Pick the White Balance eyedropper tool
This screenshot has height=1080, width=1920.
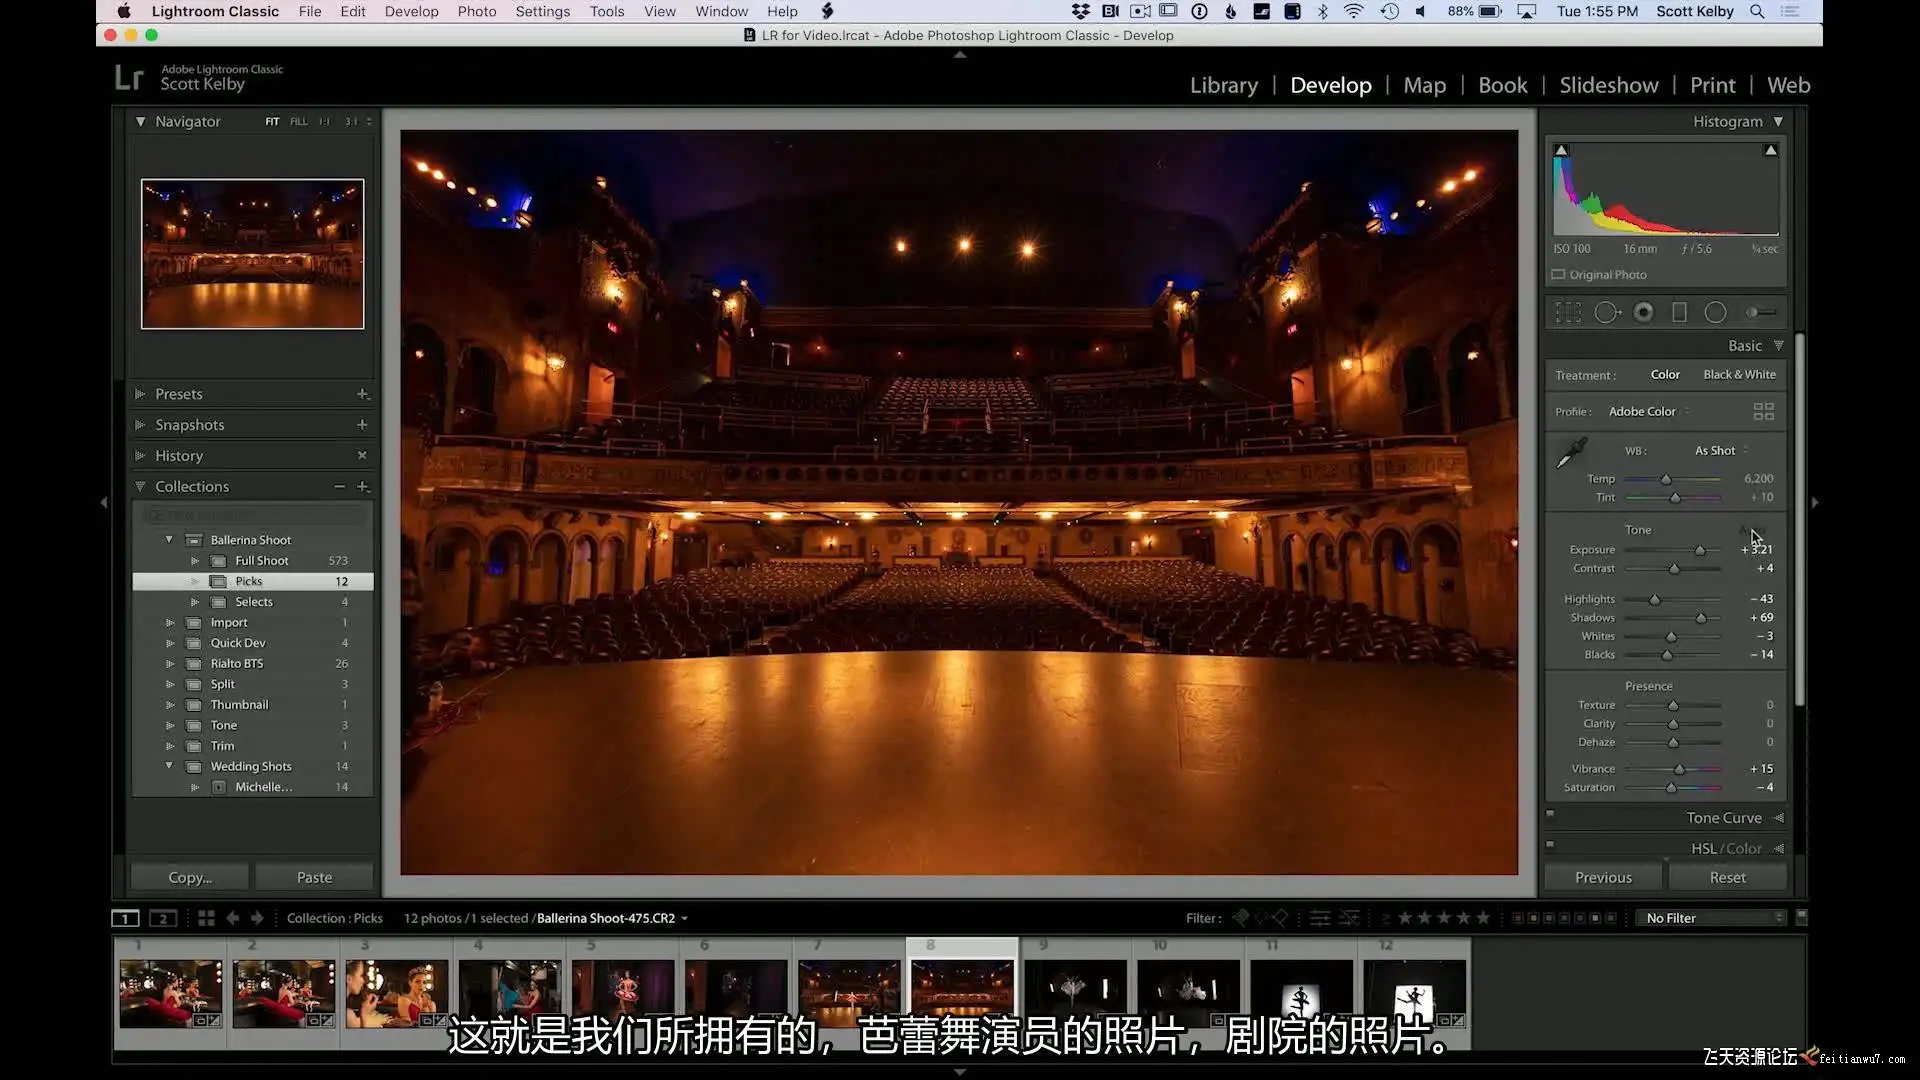[1571, 453]
